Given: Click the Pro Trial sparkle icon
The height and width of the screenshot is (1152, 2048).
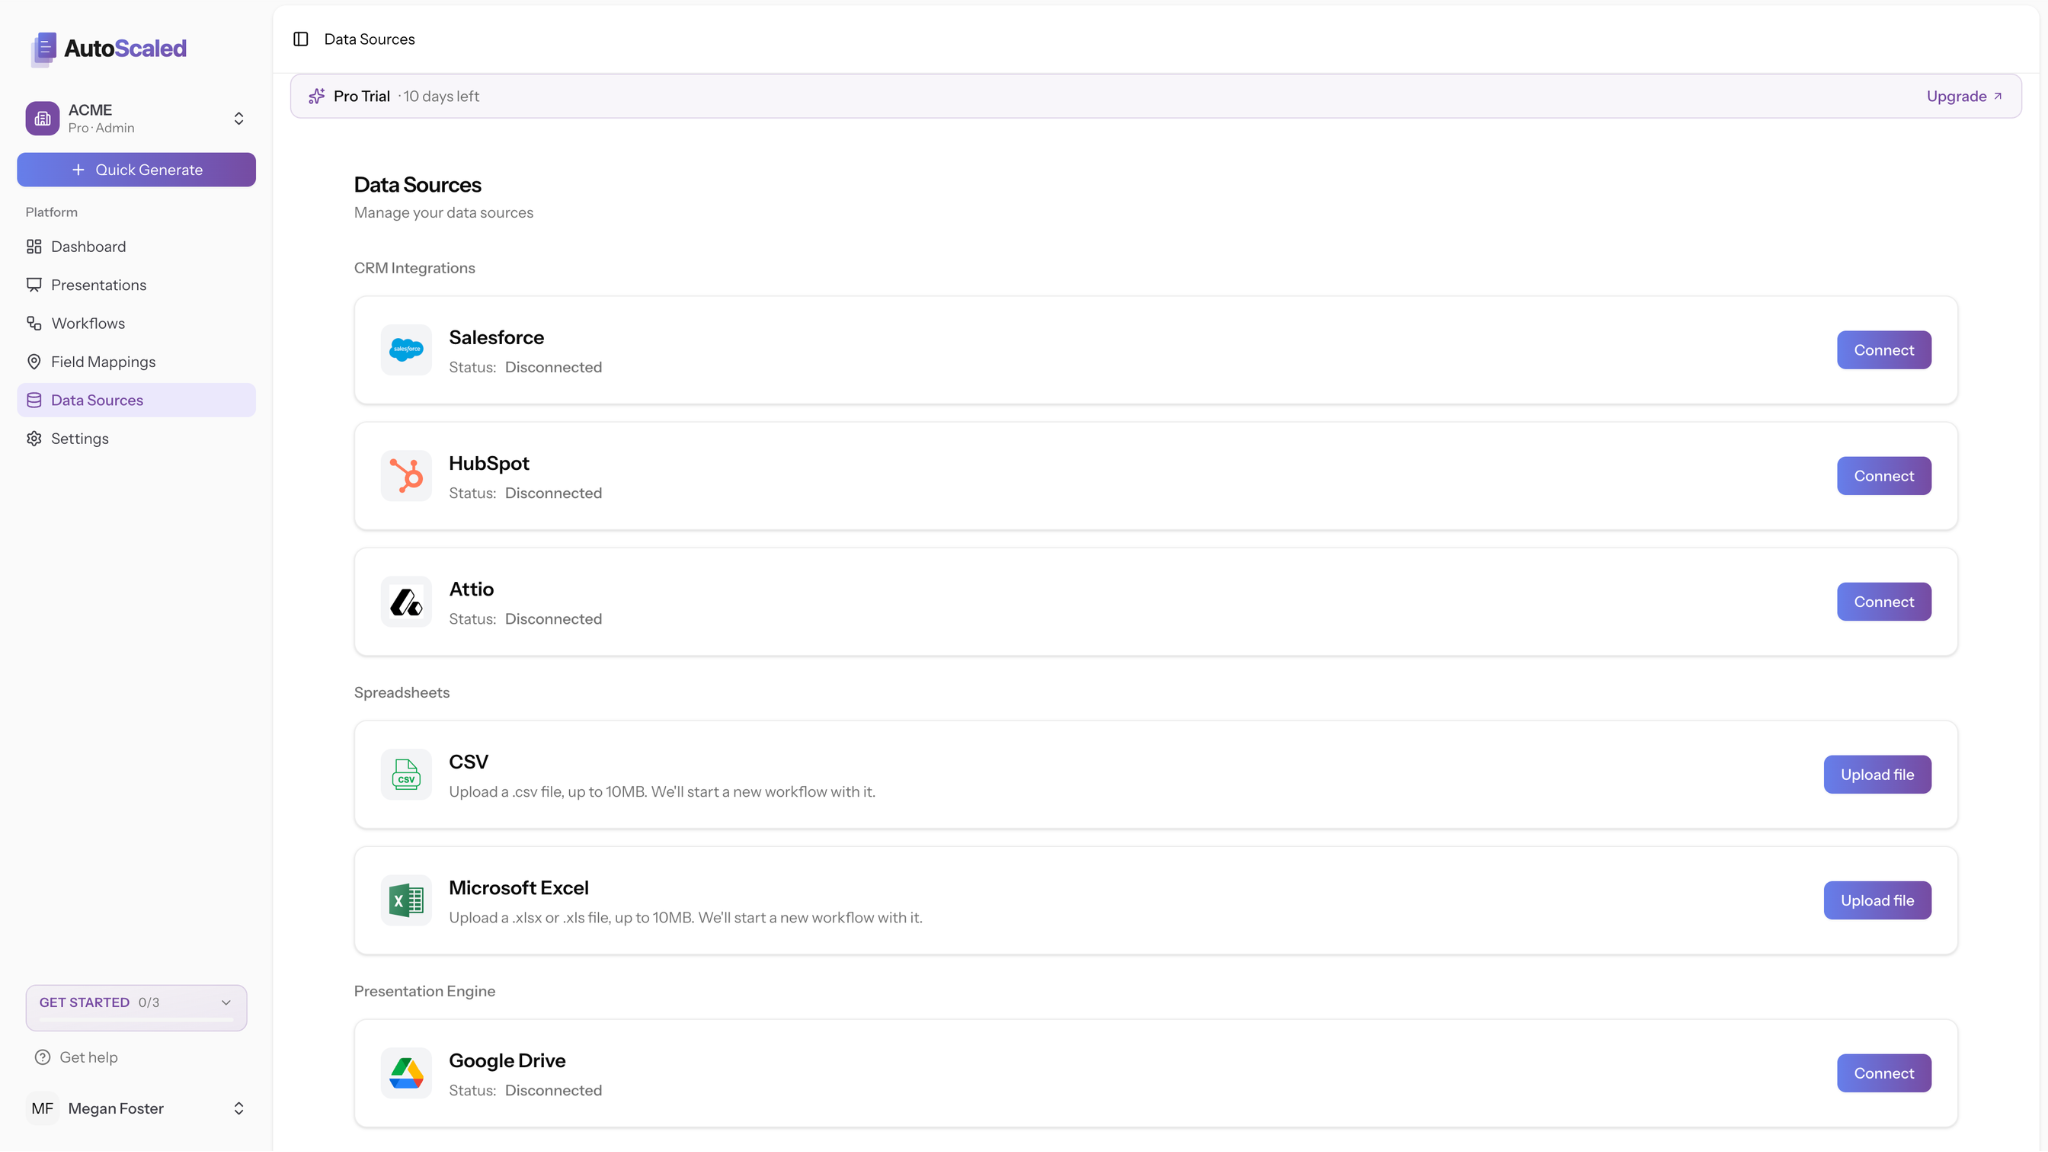Looking at the screenshot, I should pos(317,95).
